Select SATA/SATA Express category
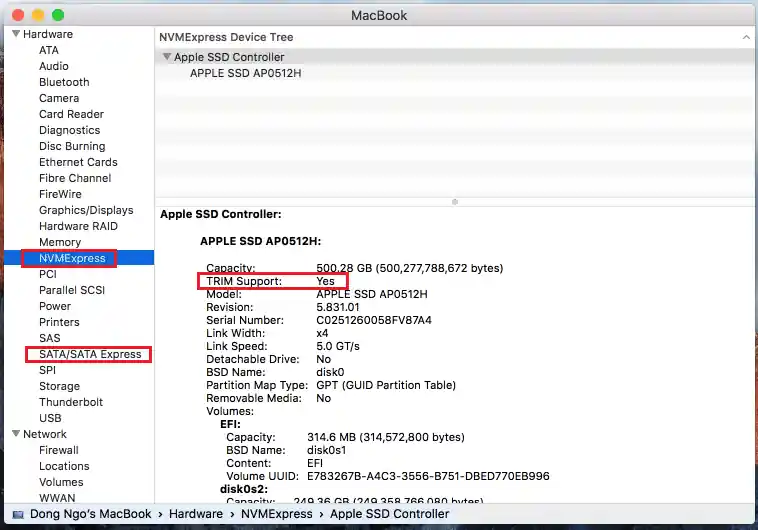 90,354
